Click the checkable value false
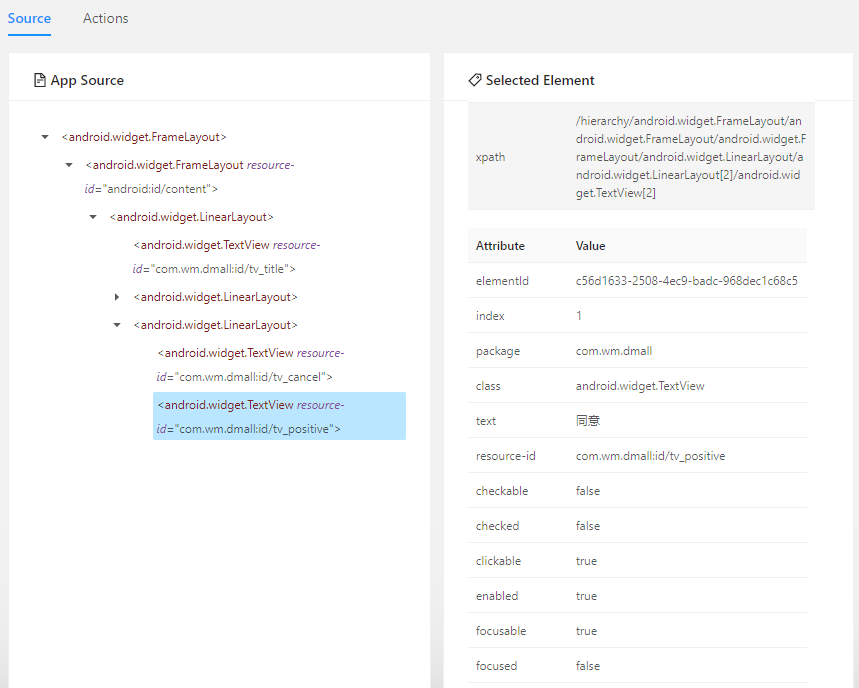Image resolution: width=859 pixels, height=688 pixels. click(x=588, y=491)
